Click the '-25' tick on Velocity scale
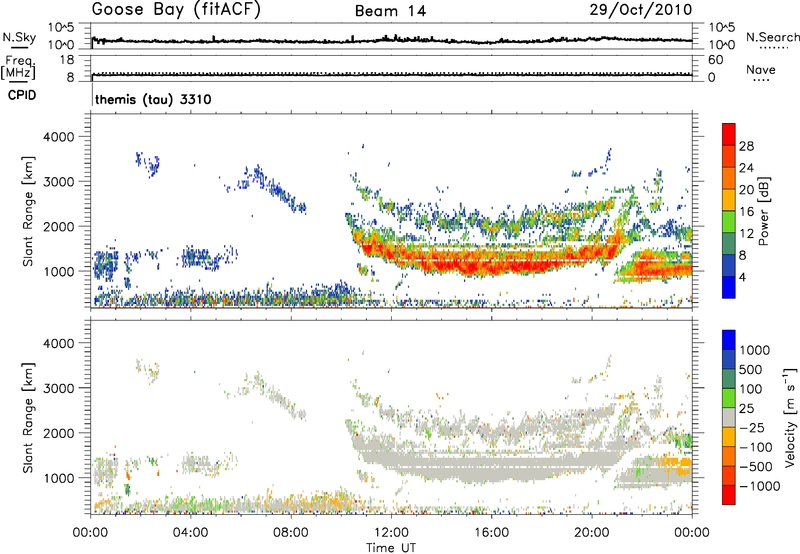Viewport: 800px width, 554px height. pyautogui.click(x=752, y=428)
